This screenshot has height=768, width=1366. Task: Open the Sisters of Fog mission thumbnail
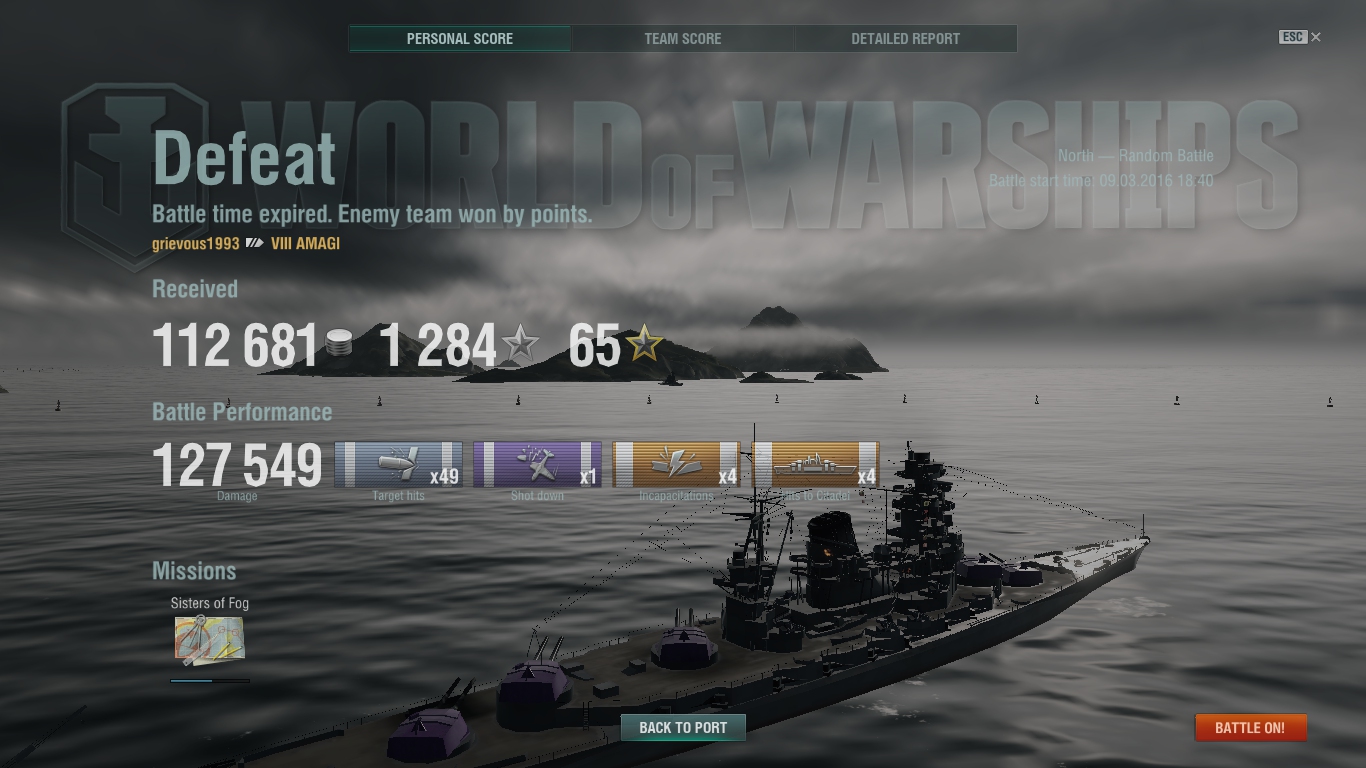click(209, 640)
